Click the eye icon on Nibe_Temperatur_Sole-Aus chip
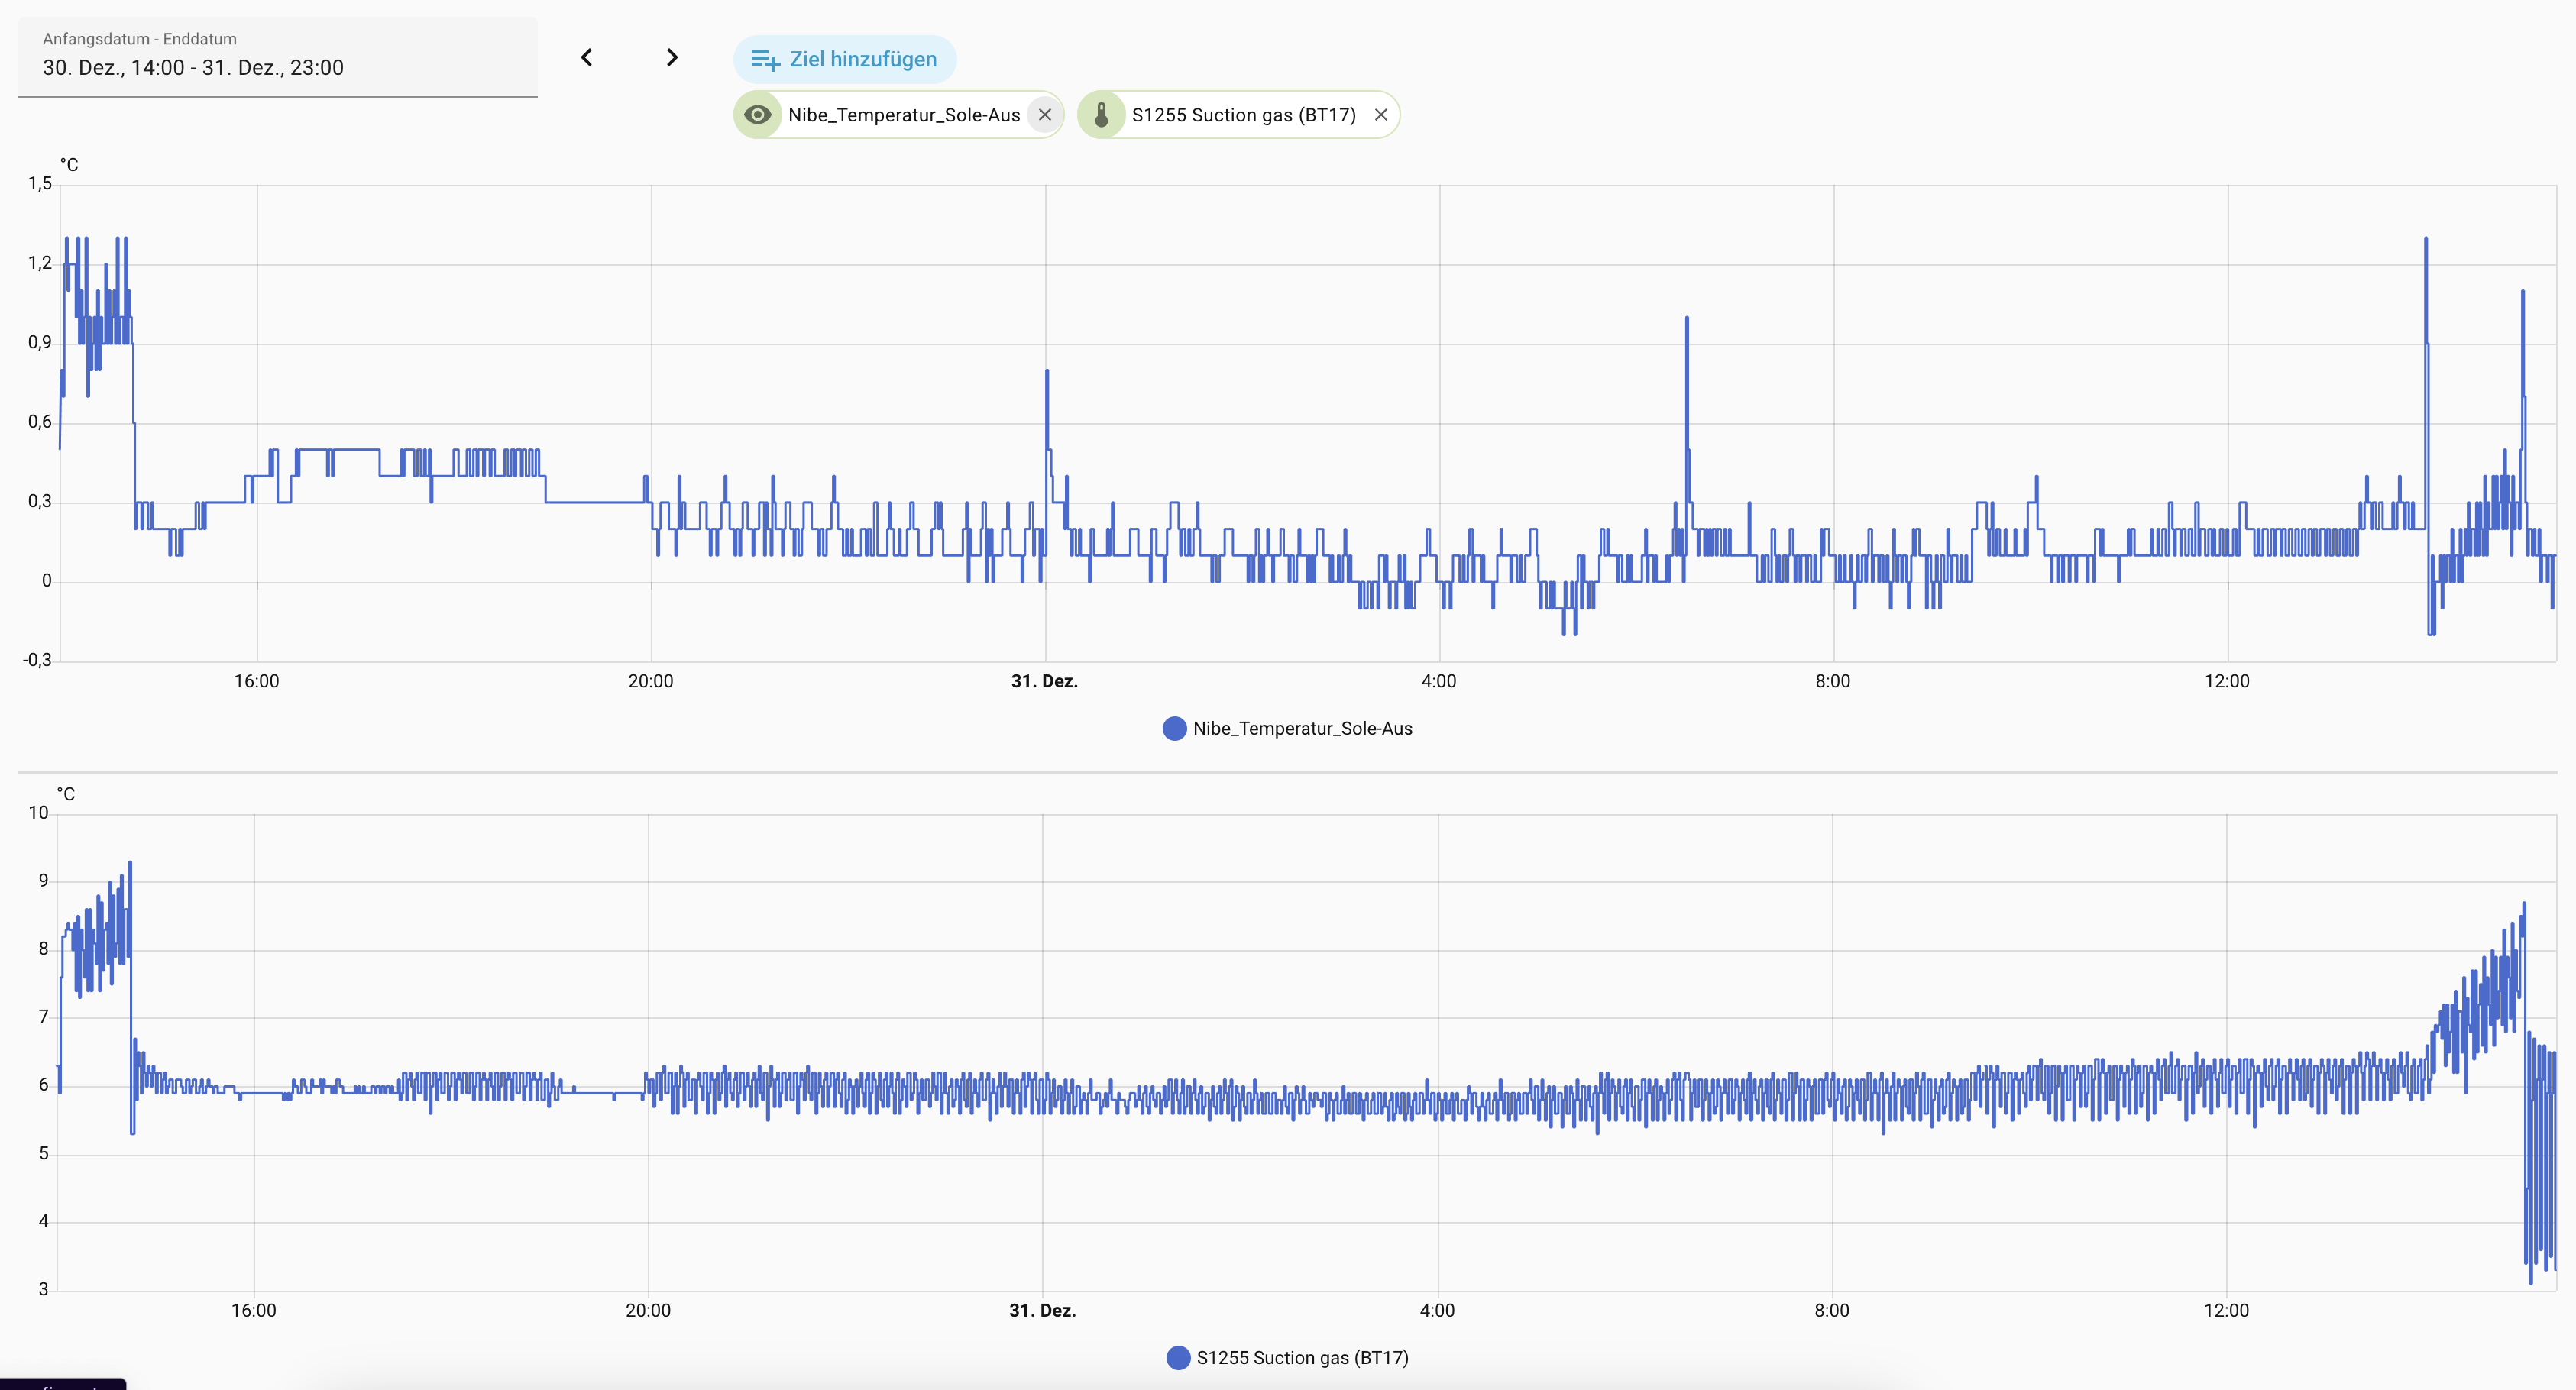2576x1390 pixels. (x=758, y=115)
